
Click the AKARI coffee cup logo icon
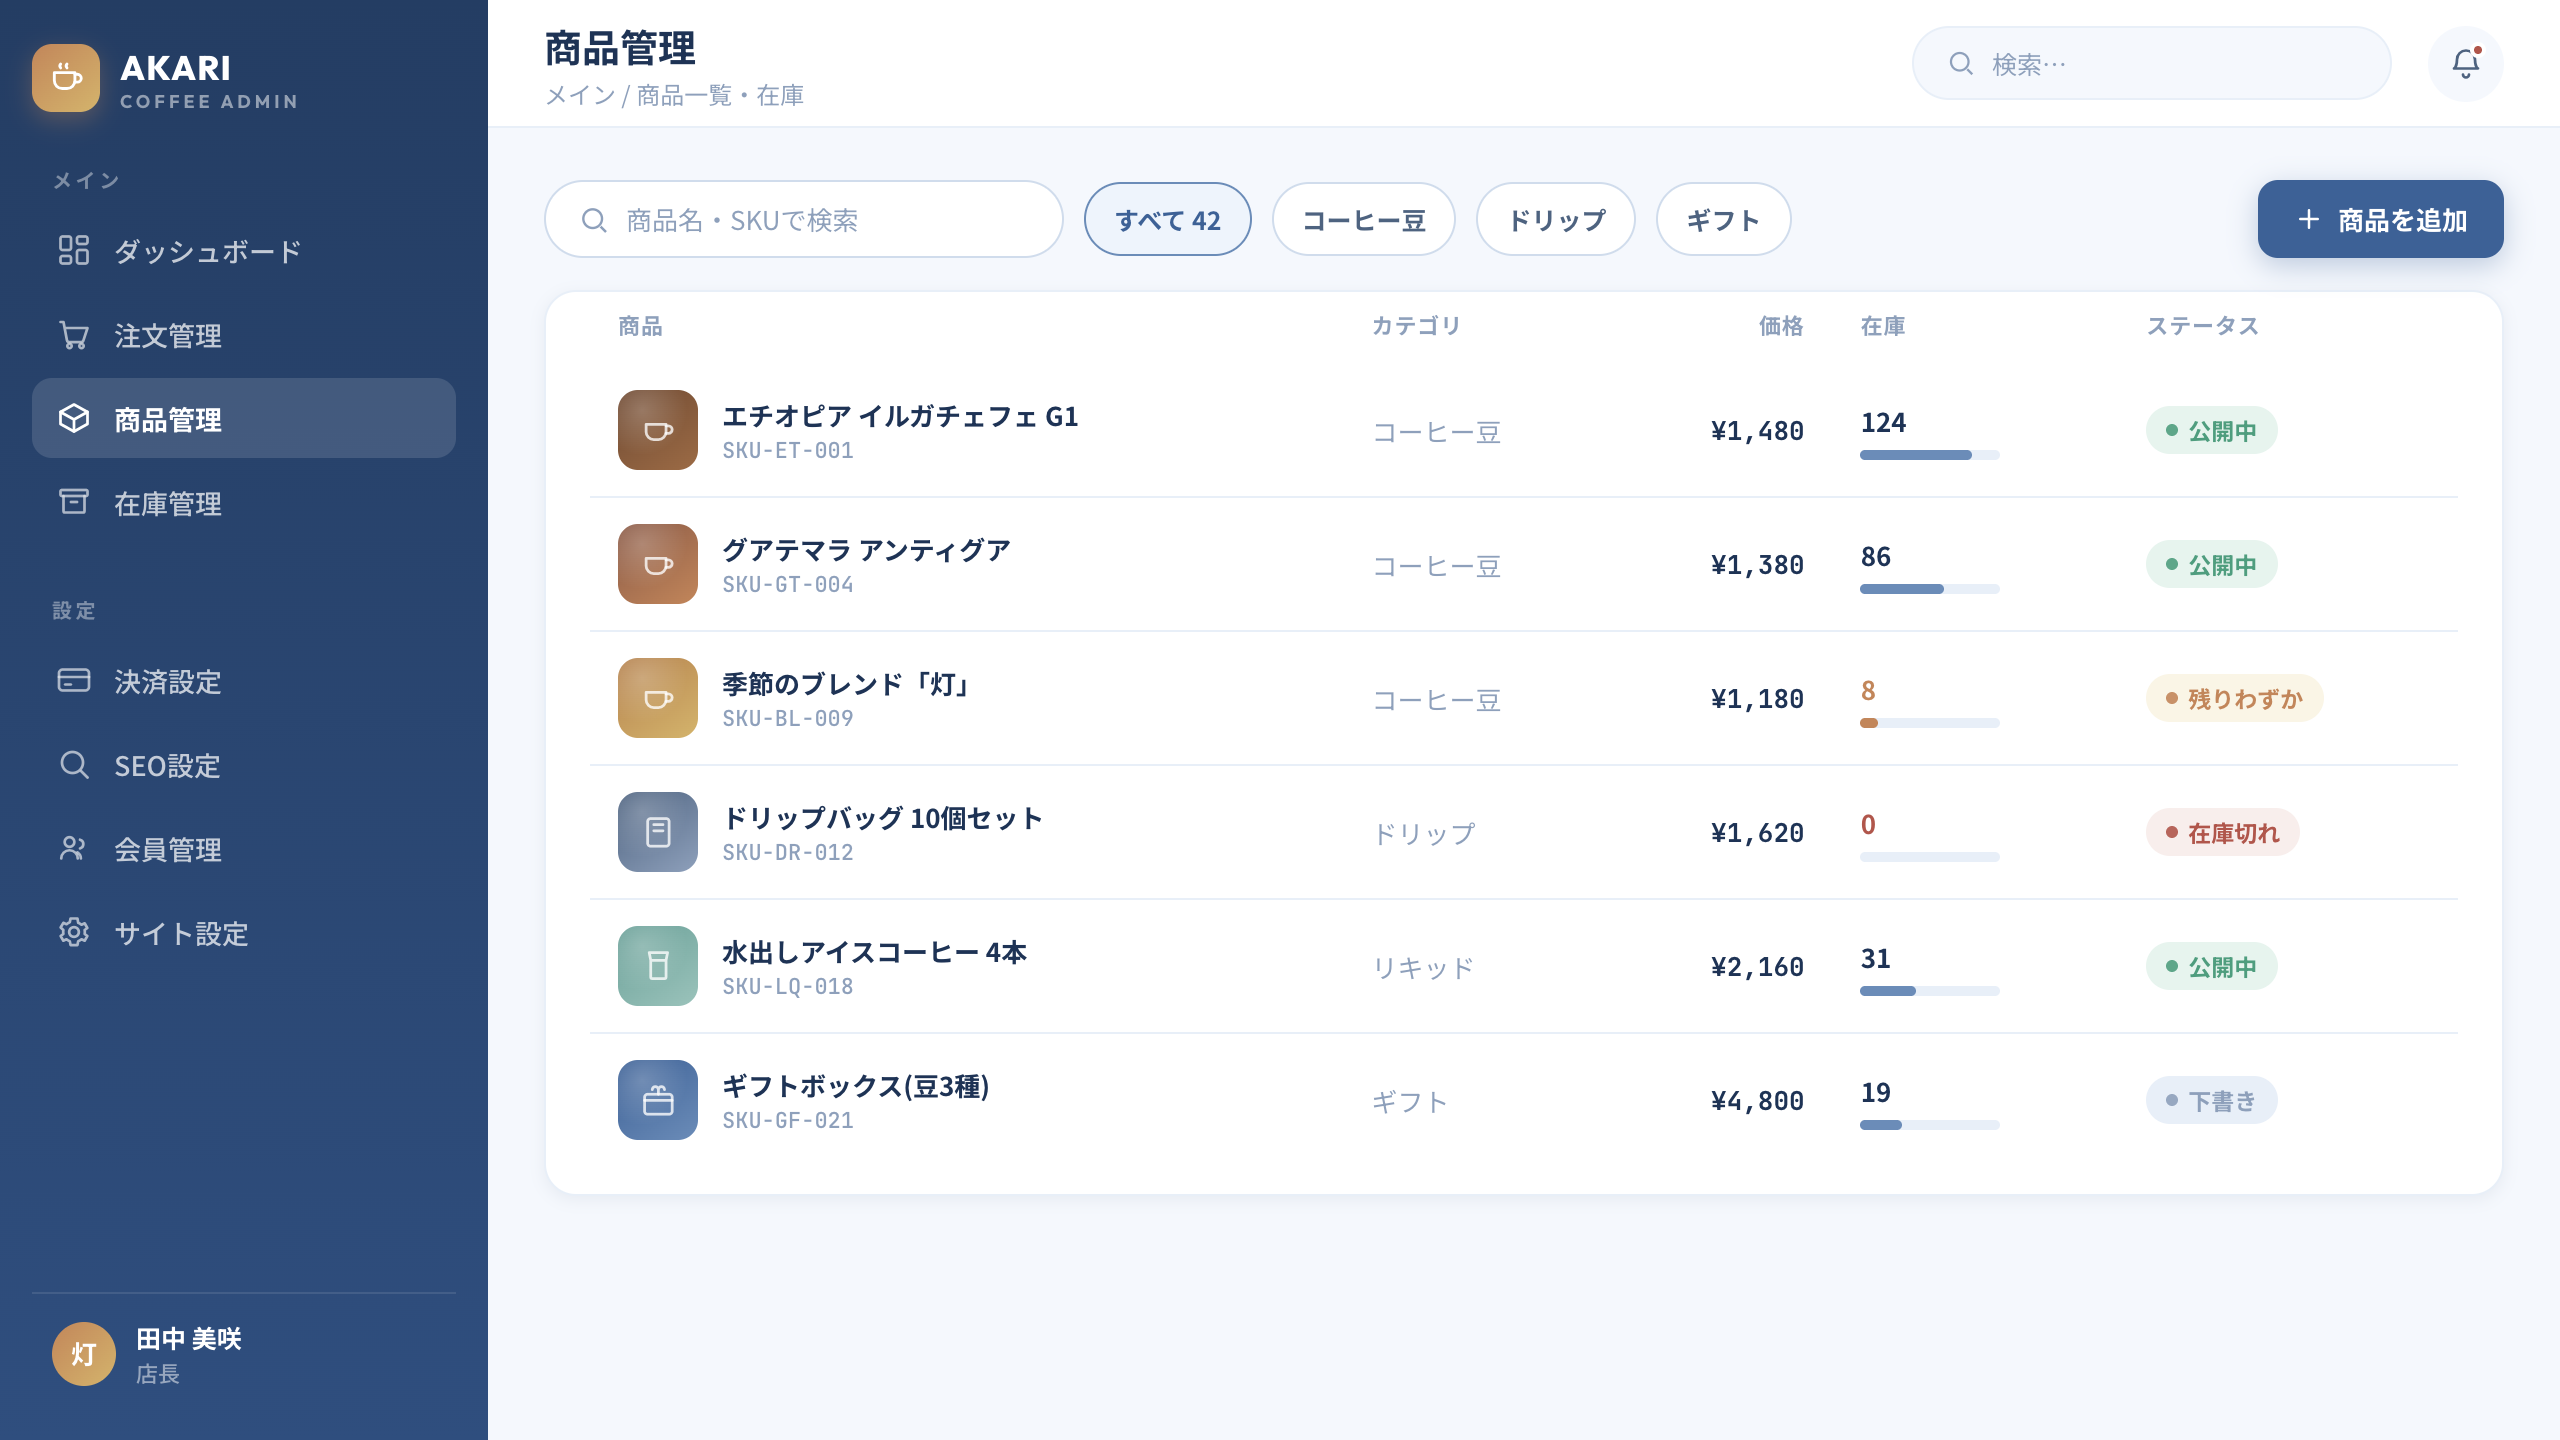pos(66,78)
